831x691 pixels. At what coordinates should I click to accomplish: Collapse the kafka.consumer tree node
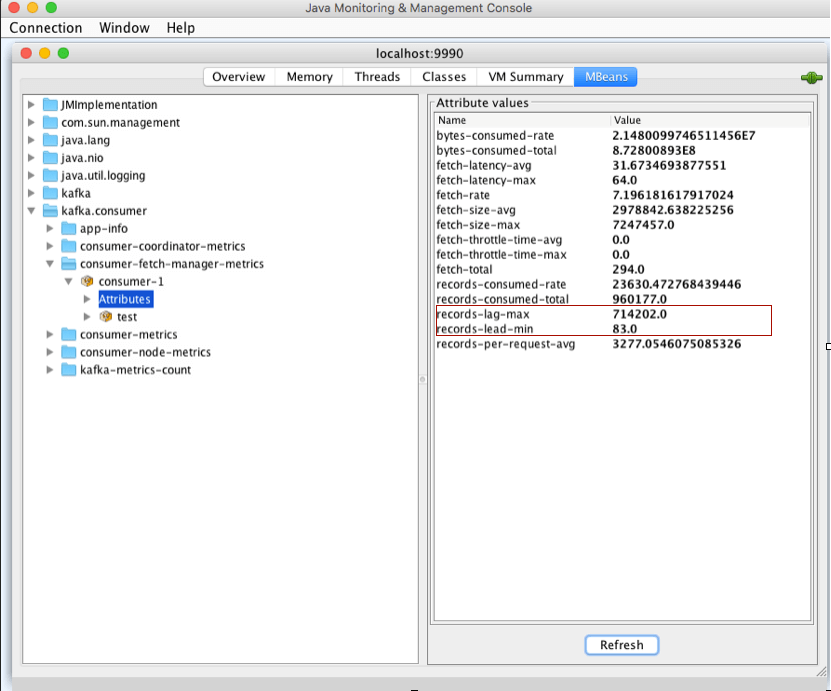coord(32,211)
